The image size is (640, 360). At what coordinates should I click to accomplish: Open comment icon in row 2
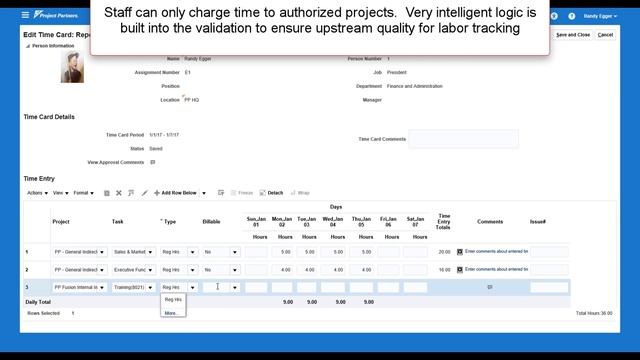(x=460, y=270)
